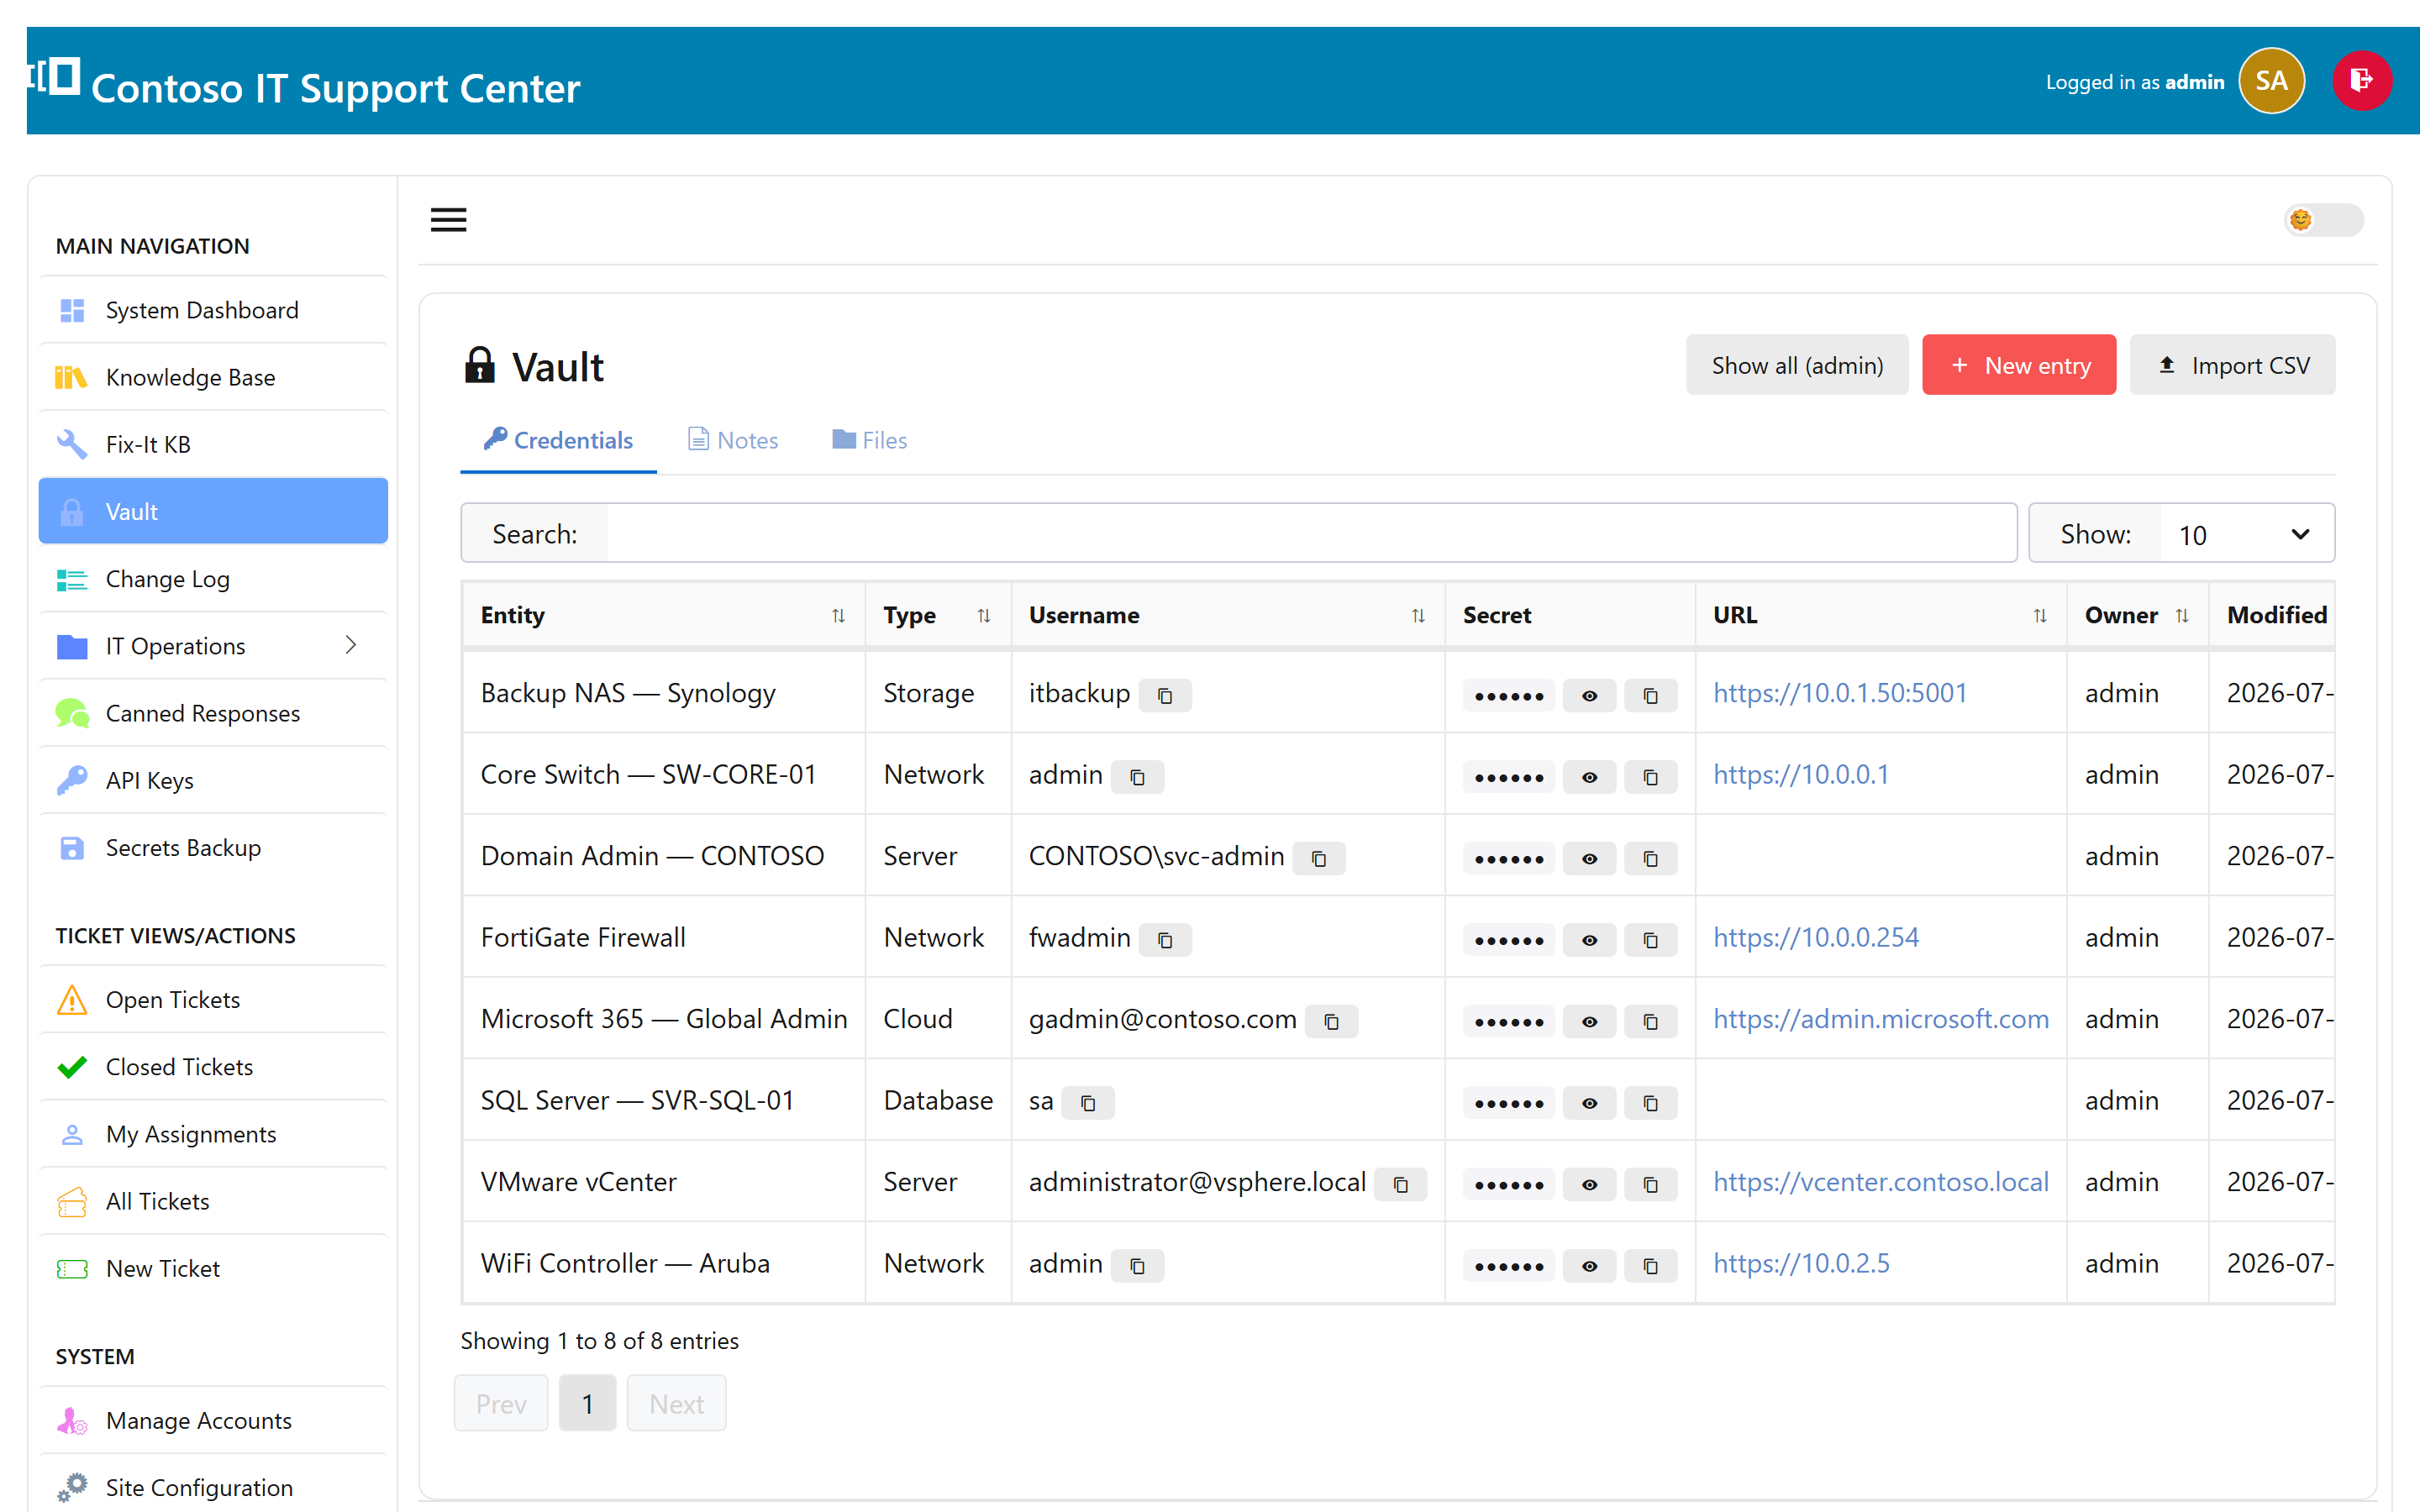Reveal secret for FortiGate Firewall
The height and width of the screenshot is (1512, 2420).
[1589, 940]
